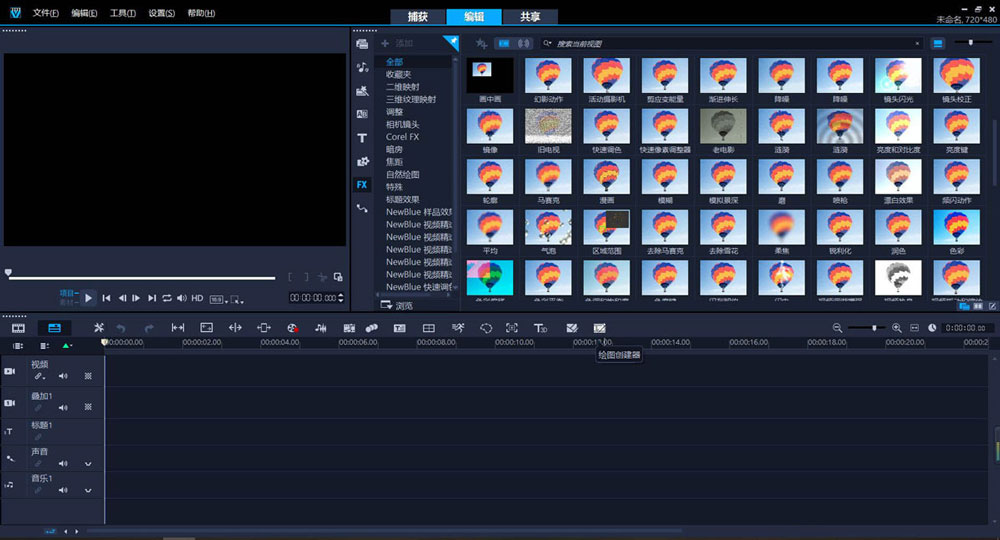Switch to the 捕获 capture tab
The width and height of the screenshot is (1000, 540).
pyautogui.click(x=418, y=17)
